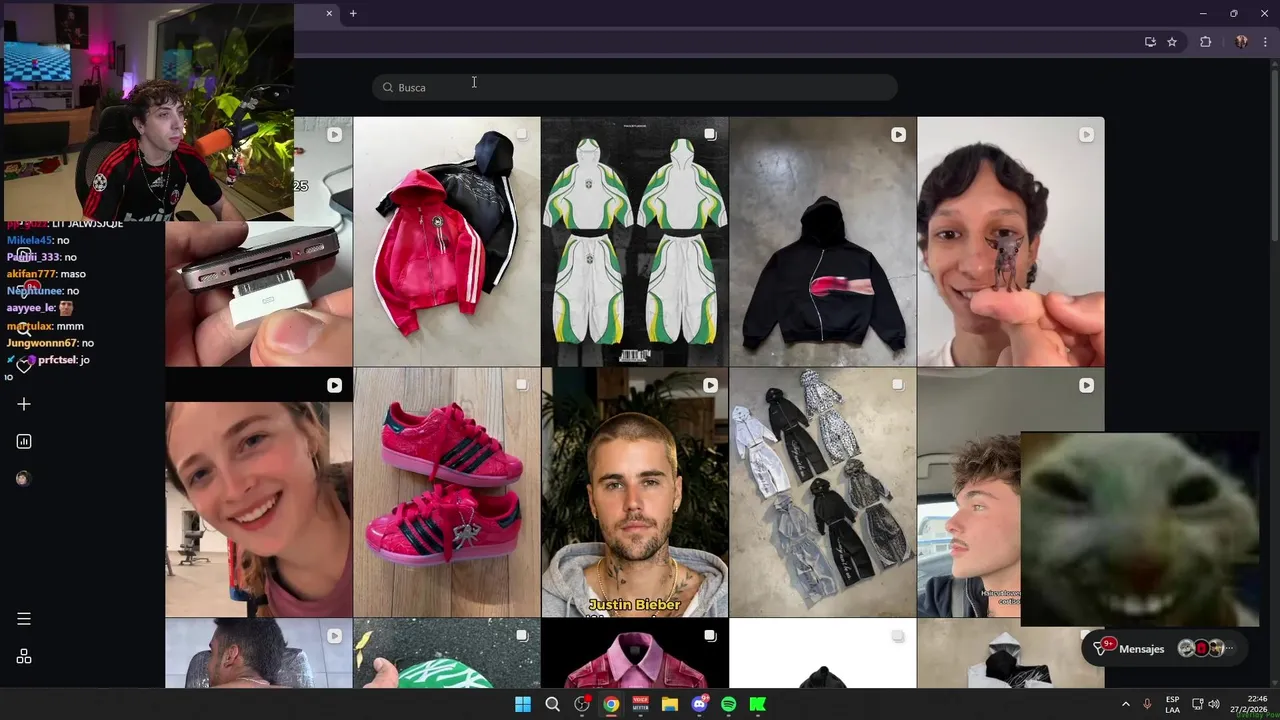Viewport: 1280px width, 720px height.
Task: Switch to Chrome in taskbar
Action: (x=611, y=704)
